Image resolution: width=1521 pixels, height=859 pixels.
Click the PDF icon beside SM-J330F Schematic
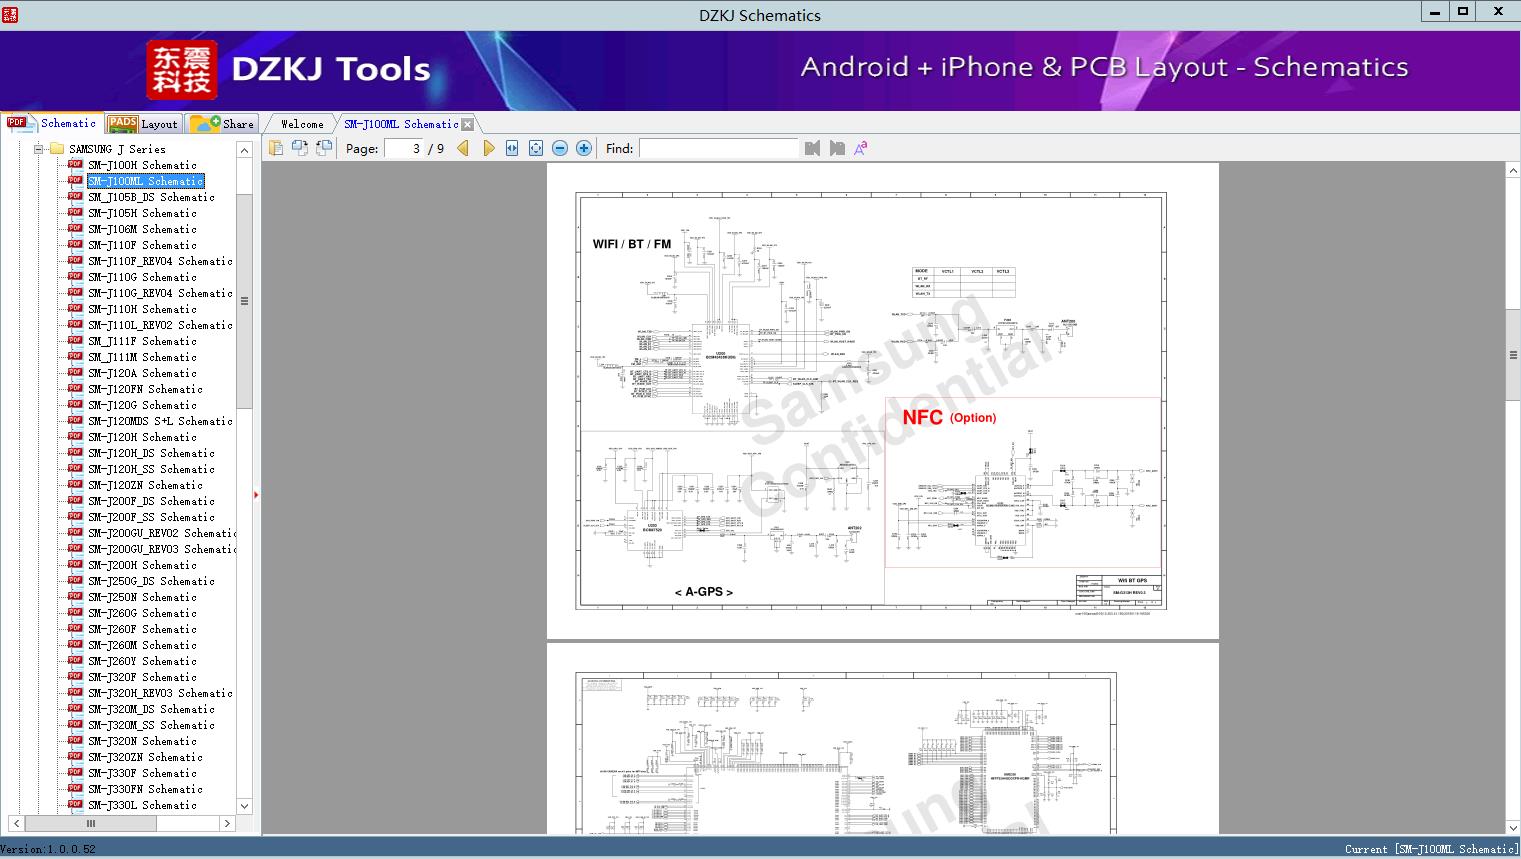point(75,773)
